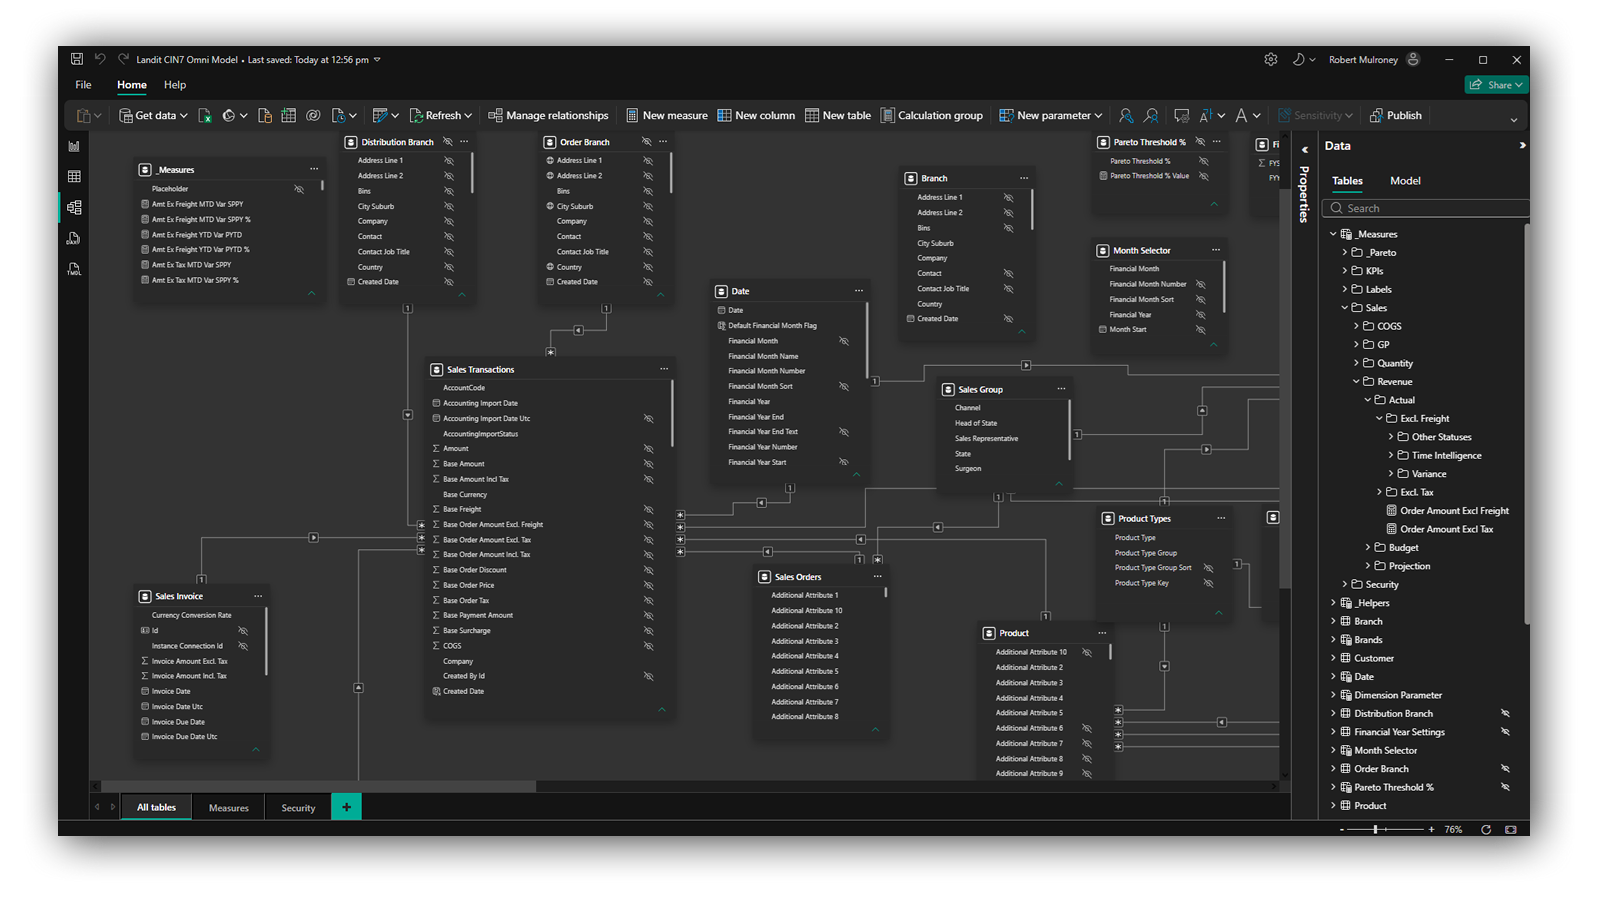Toggle visibility of Financial Year Settings table

click(1505, 732)
